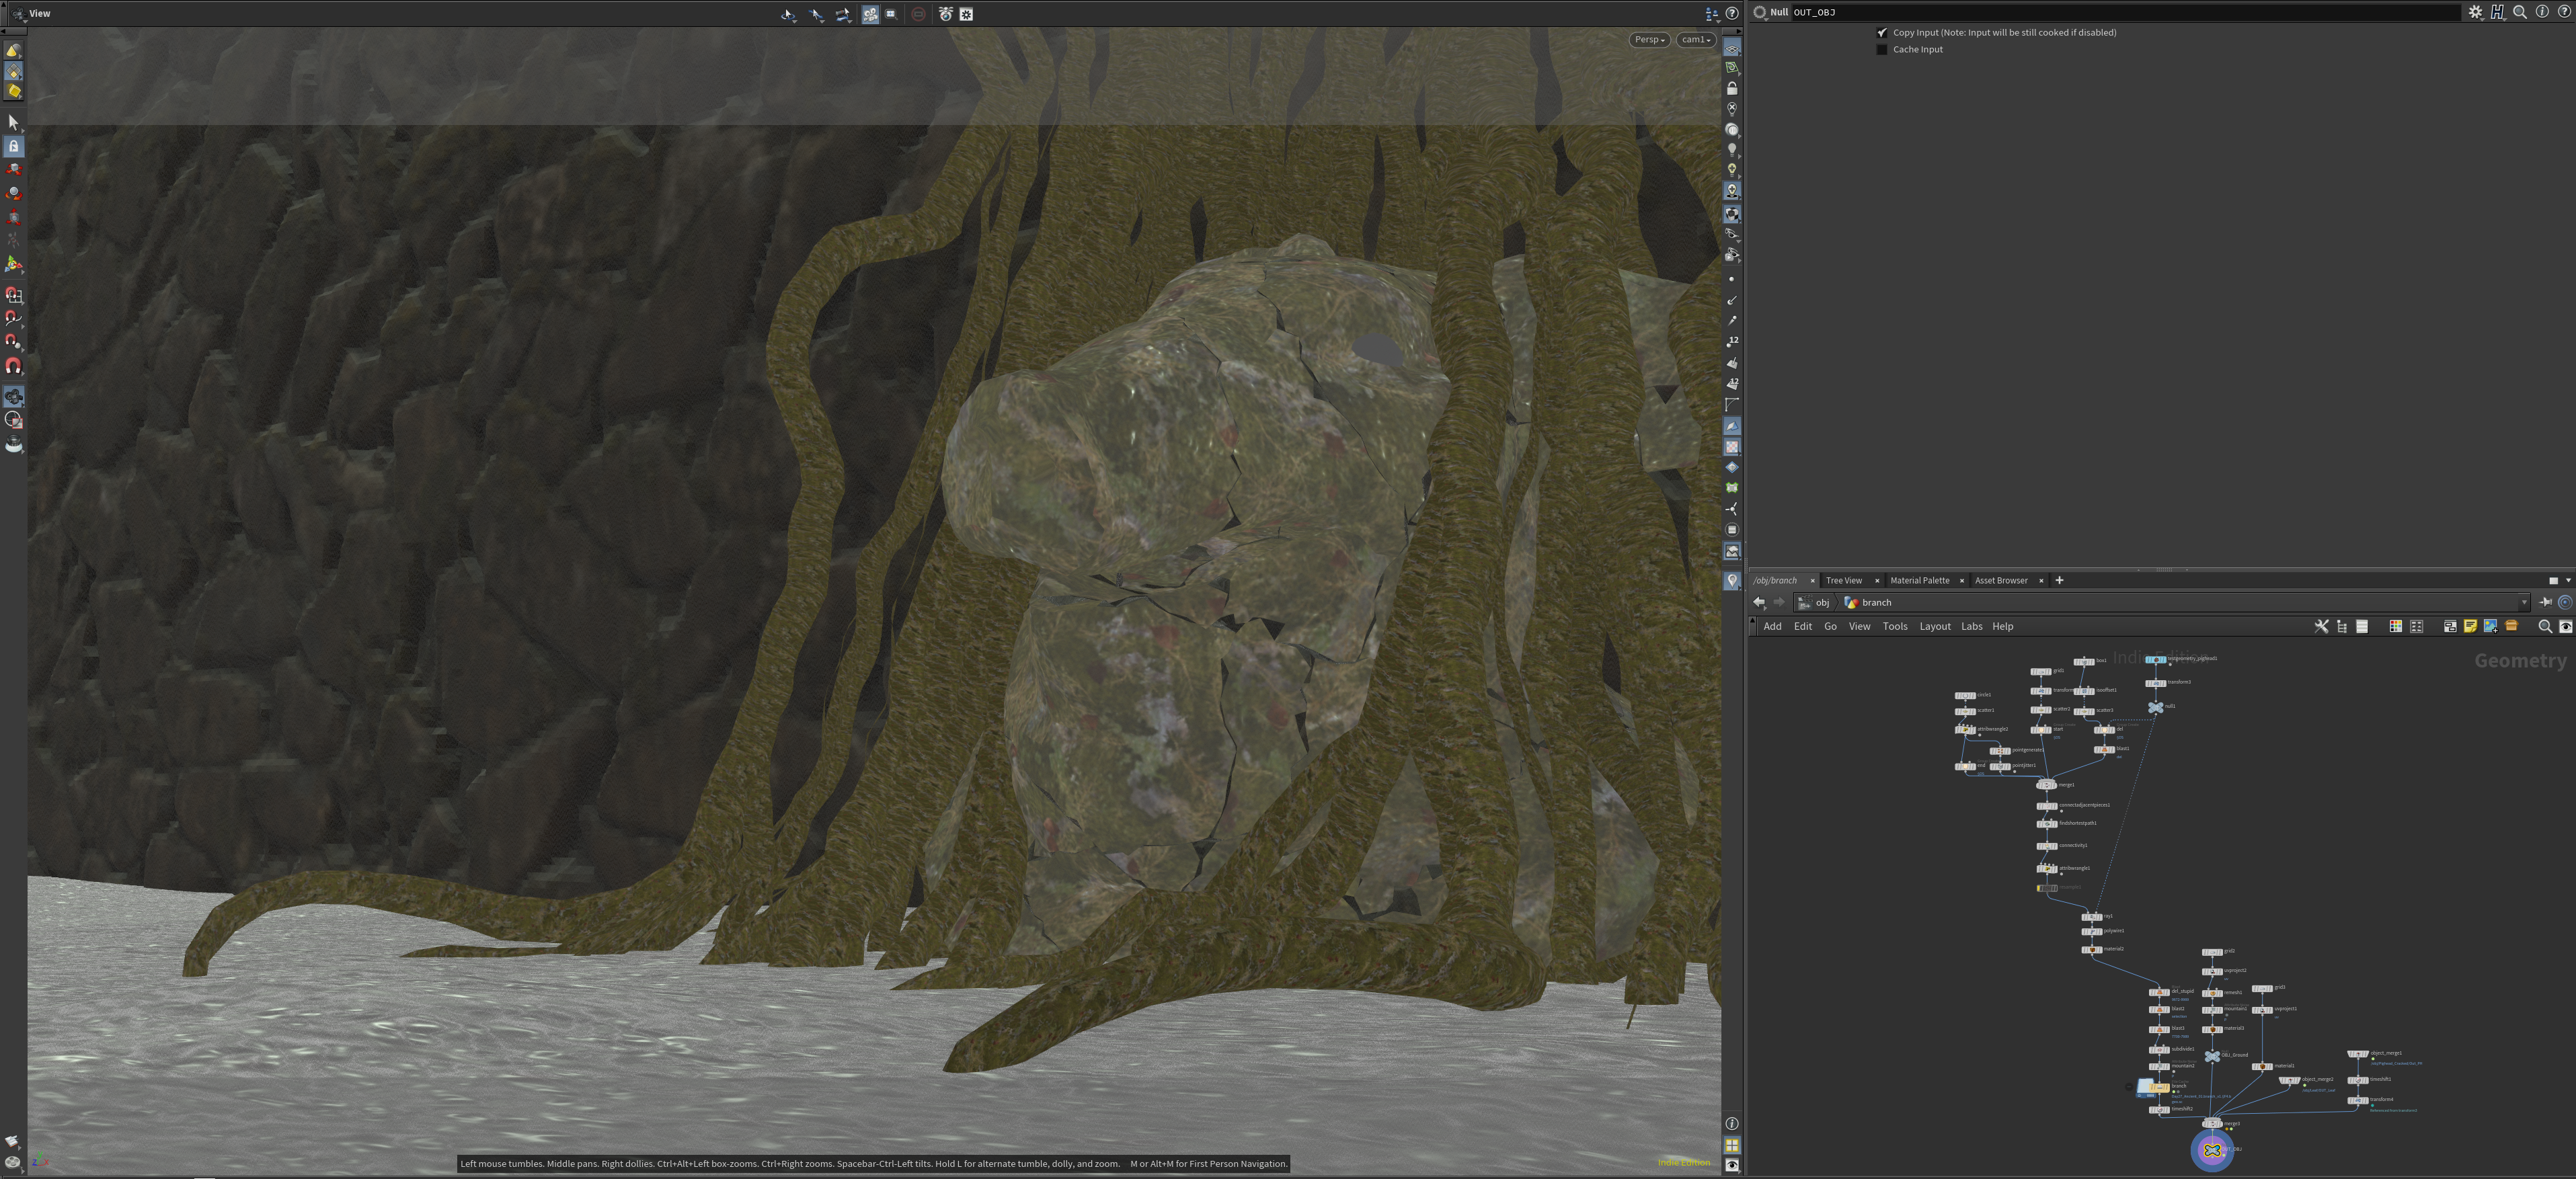The height and width of the screenshot is (1179, 2576).
Task: Click the network search magnifier icon
Action: click(x=2545, y=626)
